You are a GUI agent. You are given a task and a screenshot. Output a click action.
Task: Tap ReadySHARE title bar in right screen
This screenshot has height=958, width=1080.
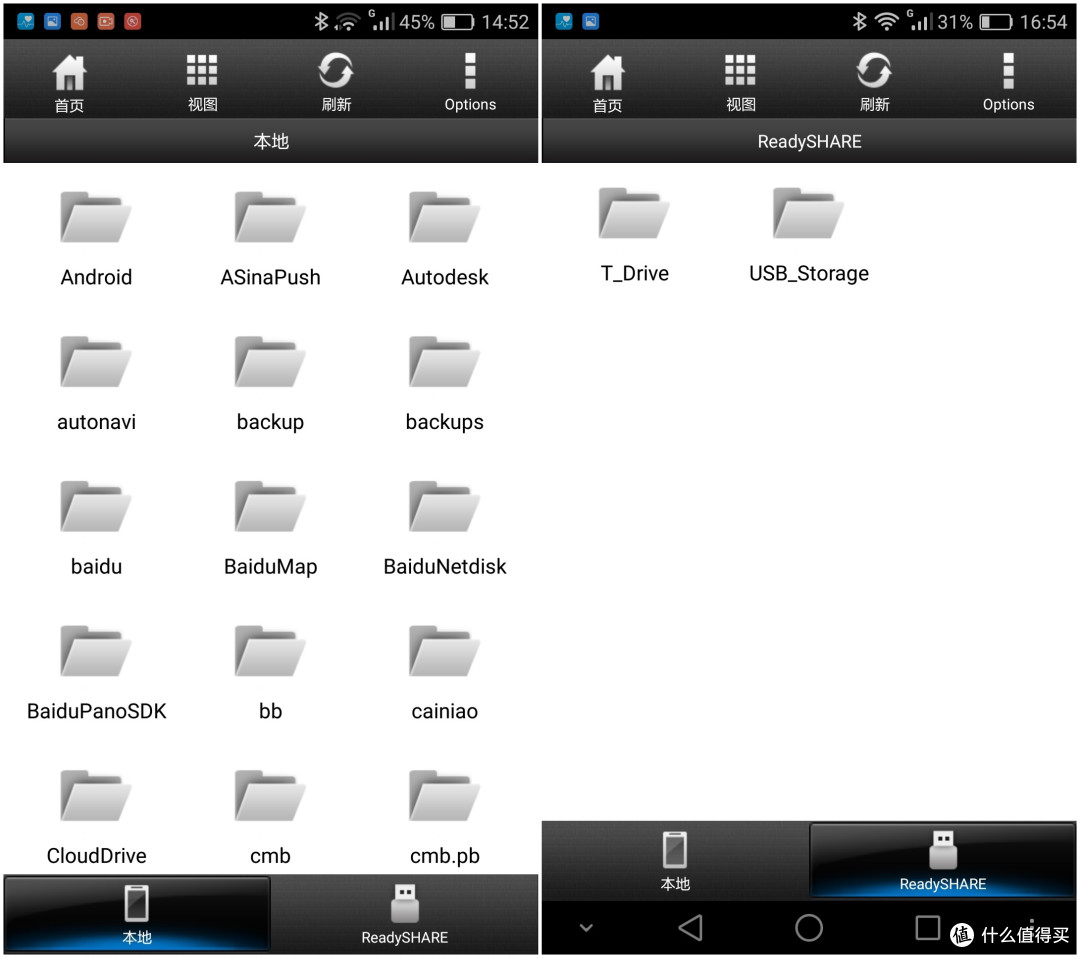809,141
